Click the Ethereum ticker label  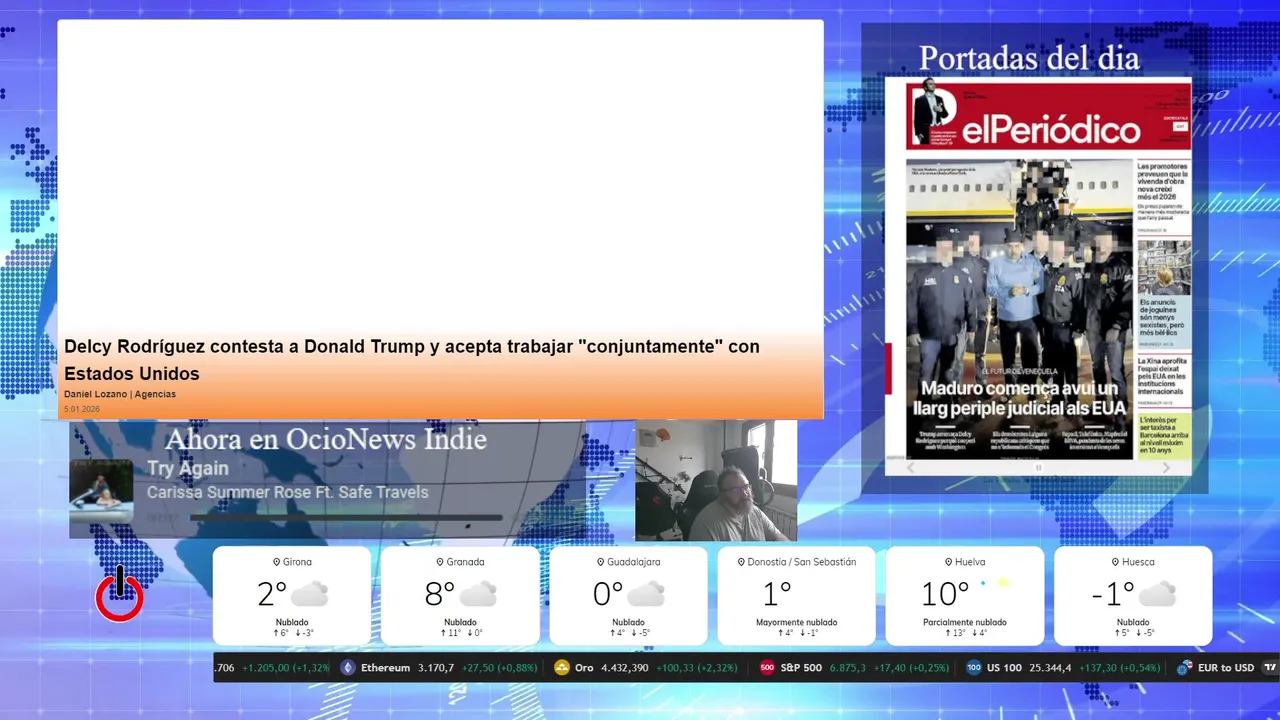click(x=385, y=668)
